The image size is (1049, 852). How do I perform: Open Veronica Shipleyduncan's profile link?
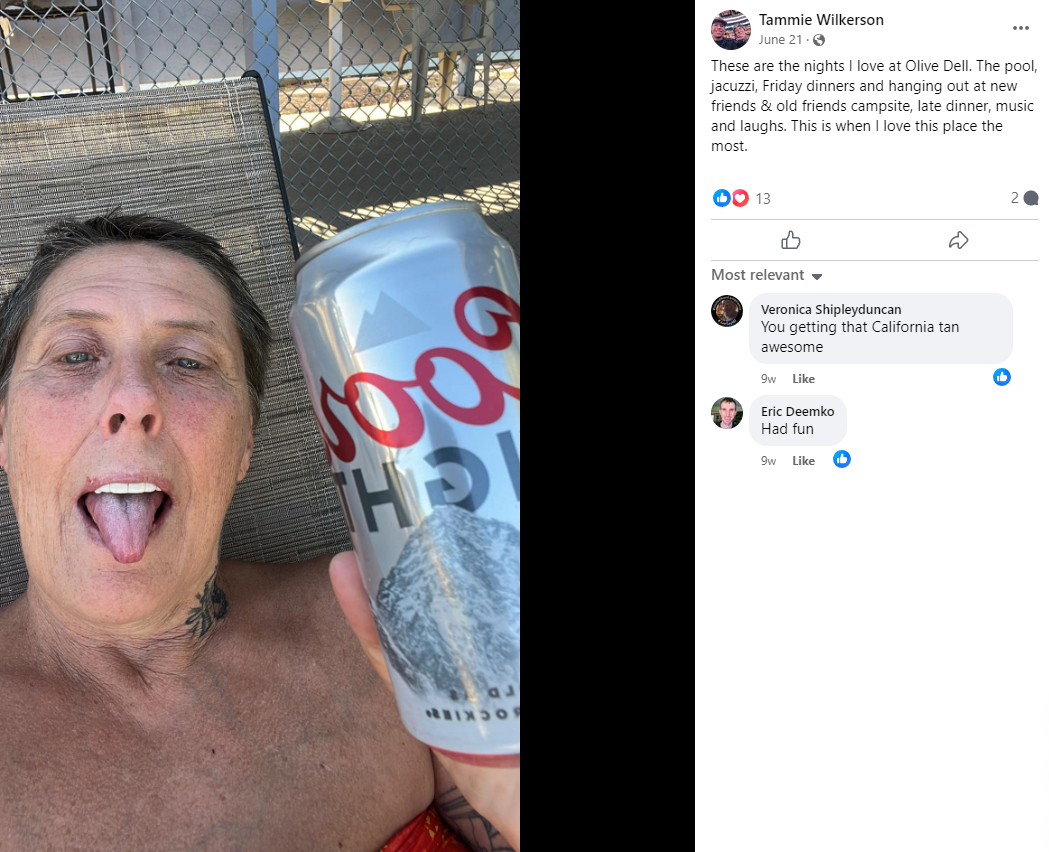pyautogui.click(x=831, y=310)
